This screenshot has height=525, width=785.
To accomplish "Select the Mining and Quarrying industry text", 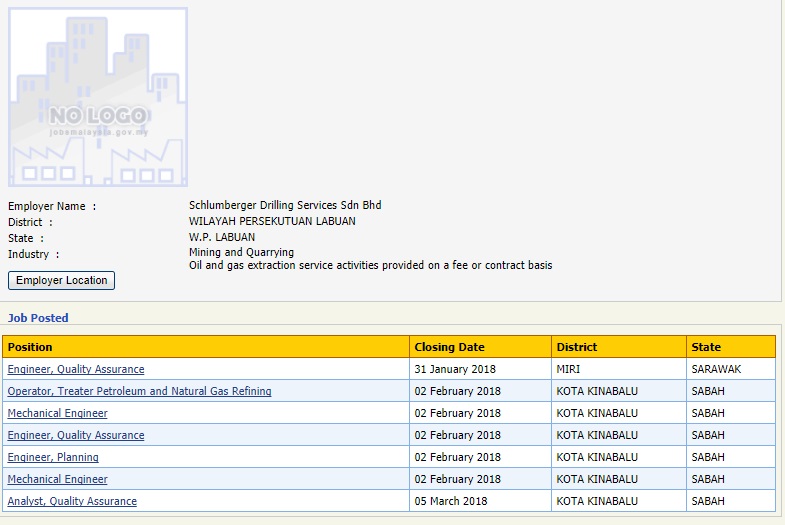I will click(x=241, y=252).
